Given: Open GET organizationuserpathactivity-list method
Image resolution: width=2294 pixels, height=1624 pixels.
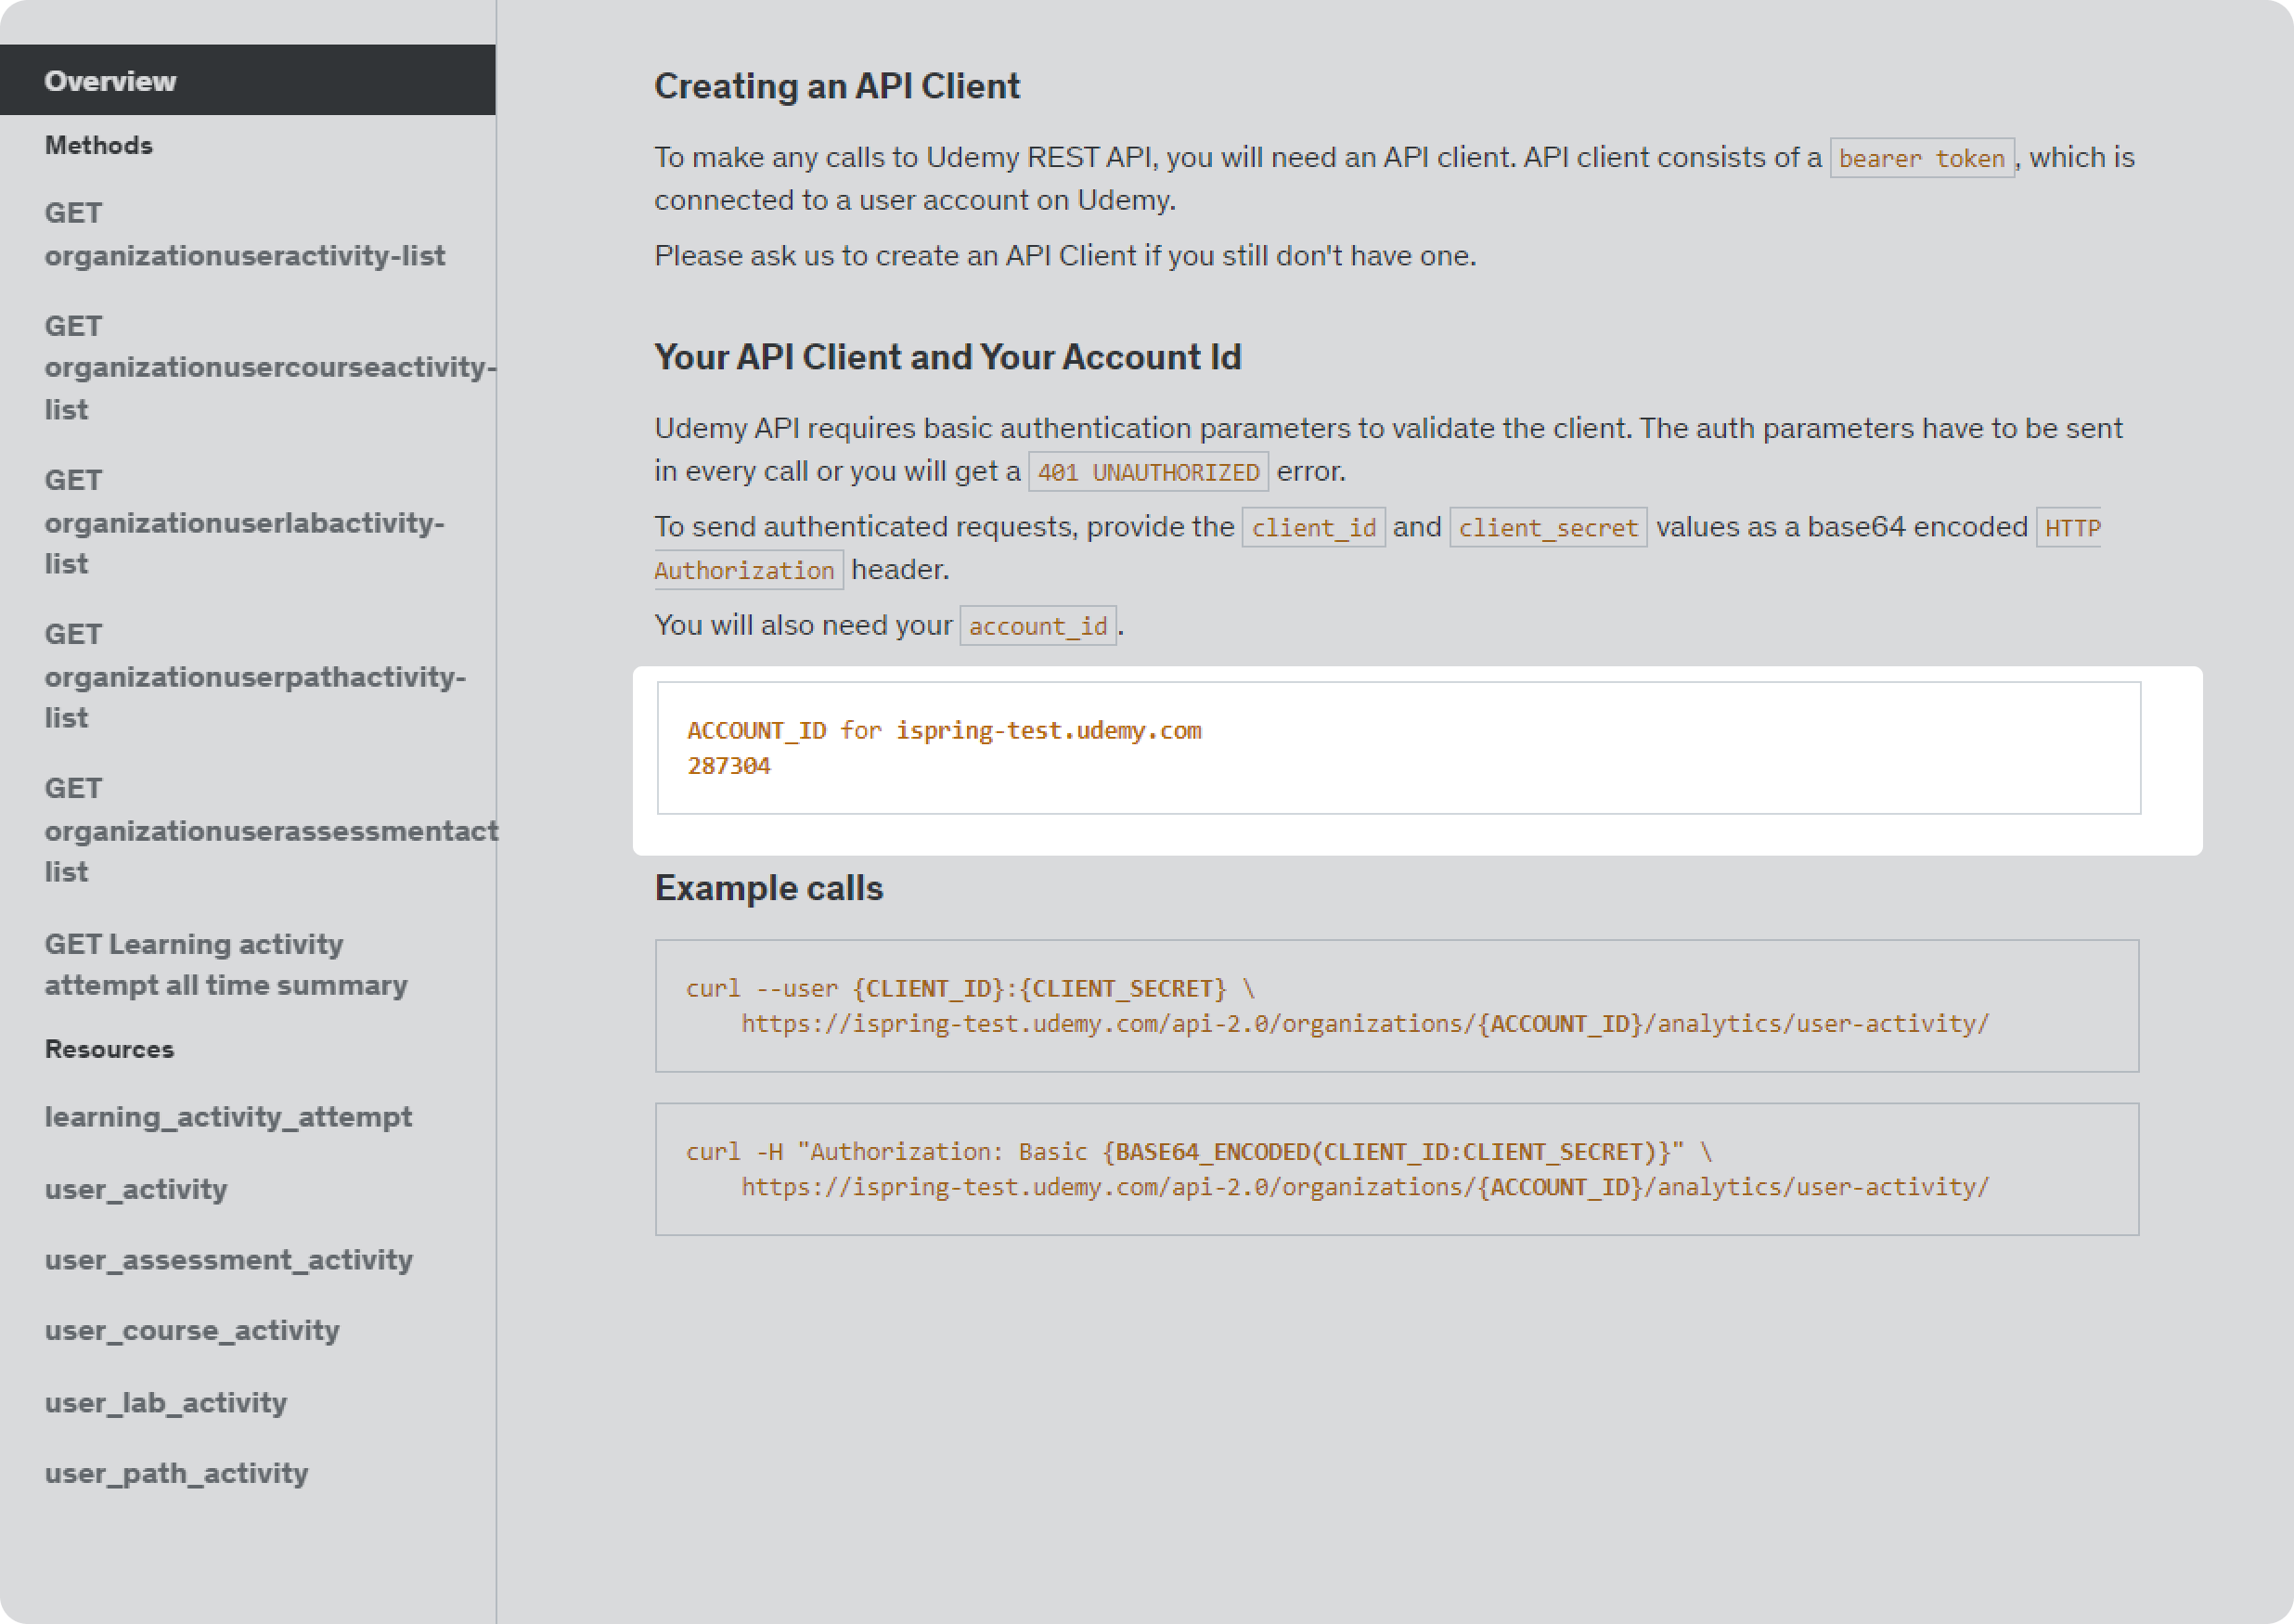Looking at the screenshot, I should pyautogui.click(x=255, y=675).
